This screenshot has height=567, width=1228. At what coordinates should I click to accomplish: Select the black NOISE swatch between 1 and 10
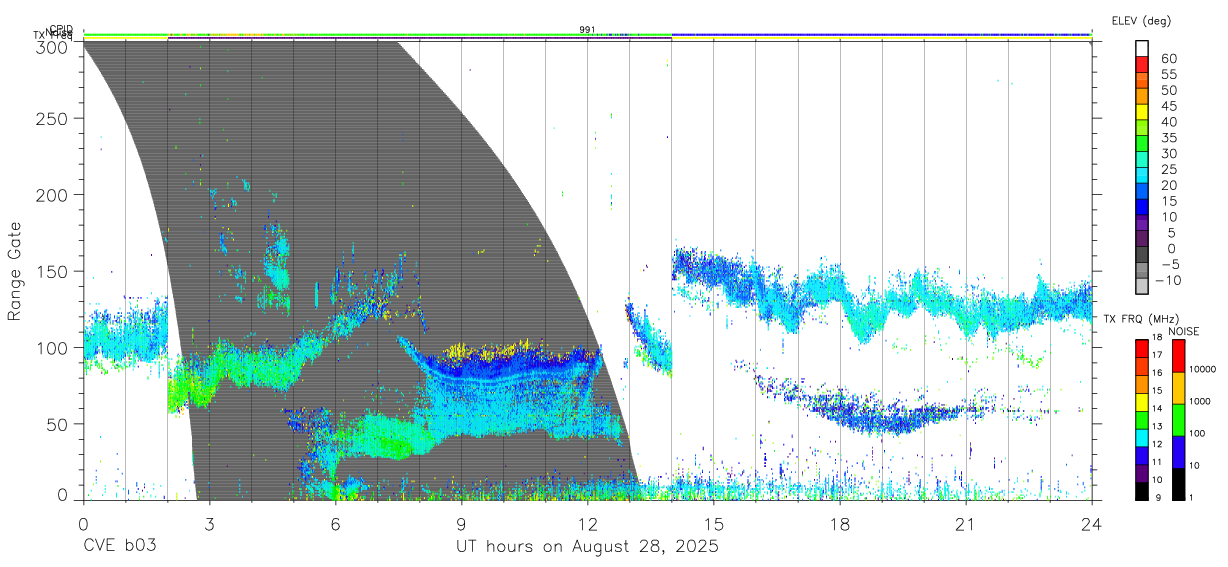(x=1177, y=483)
